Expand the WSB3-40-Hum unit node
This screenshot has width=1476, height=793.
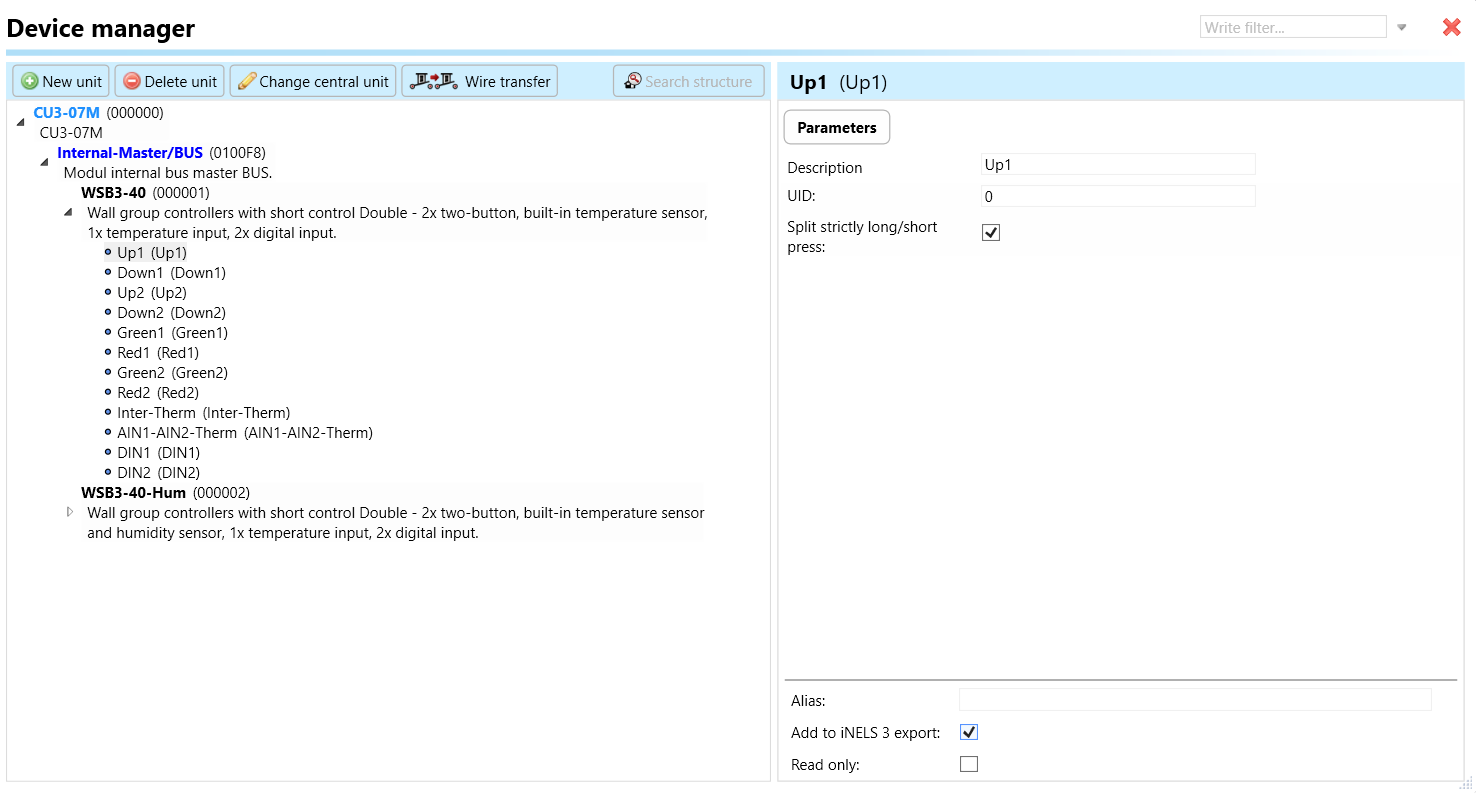click(69, 512)
